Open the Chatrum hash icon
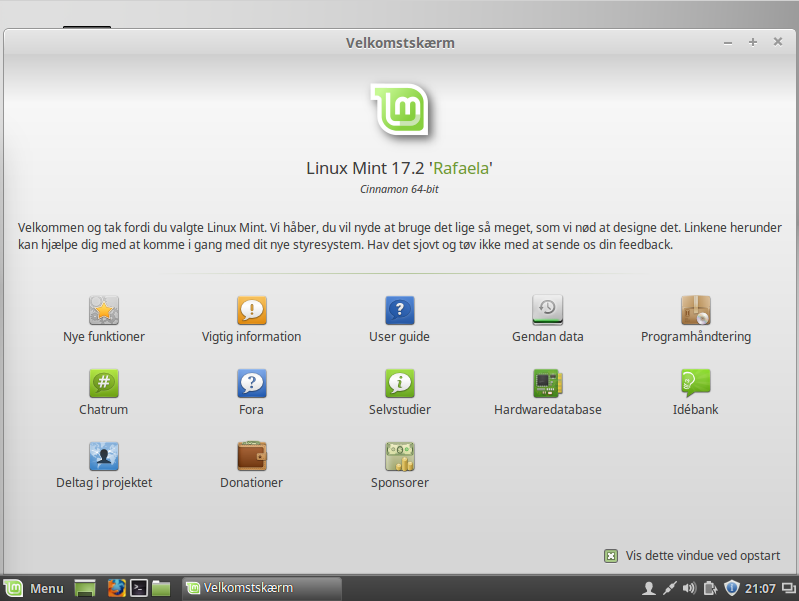Image resolution: width=799 pixels, height=601 pixels. (x=104, y=383)
